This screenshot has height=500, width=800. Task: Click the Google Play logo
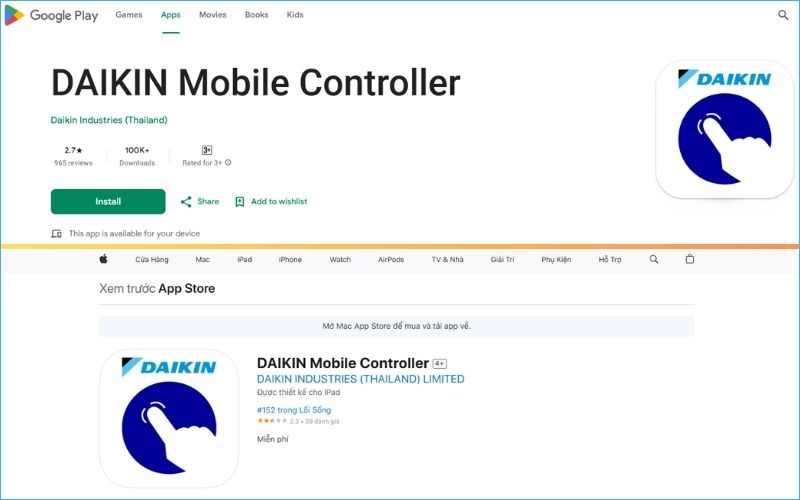tap(52, 15)
